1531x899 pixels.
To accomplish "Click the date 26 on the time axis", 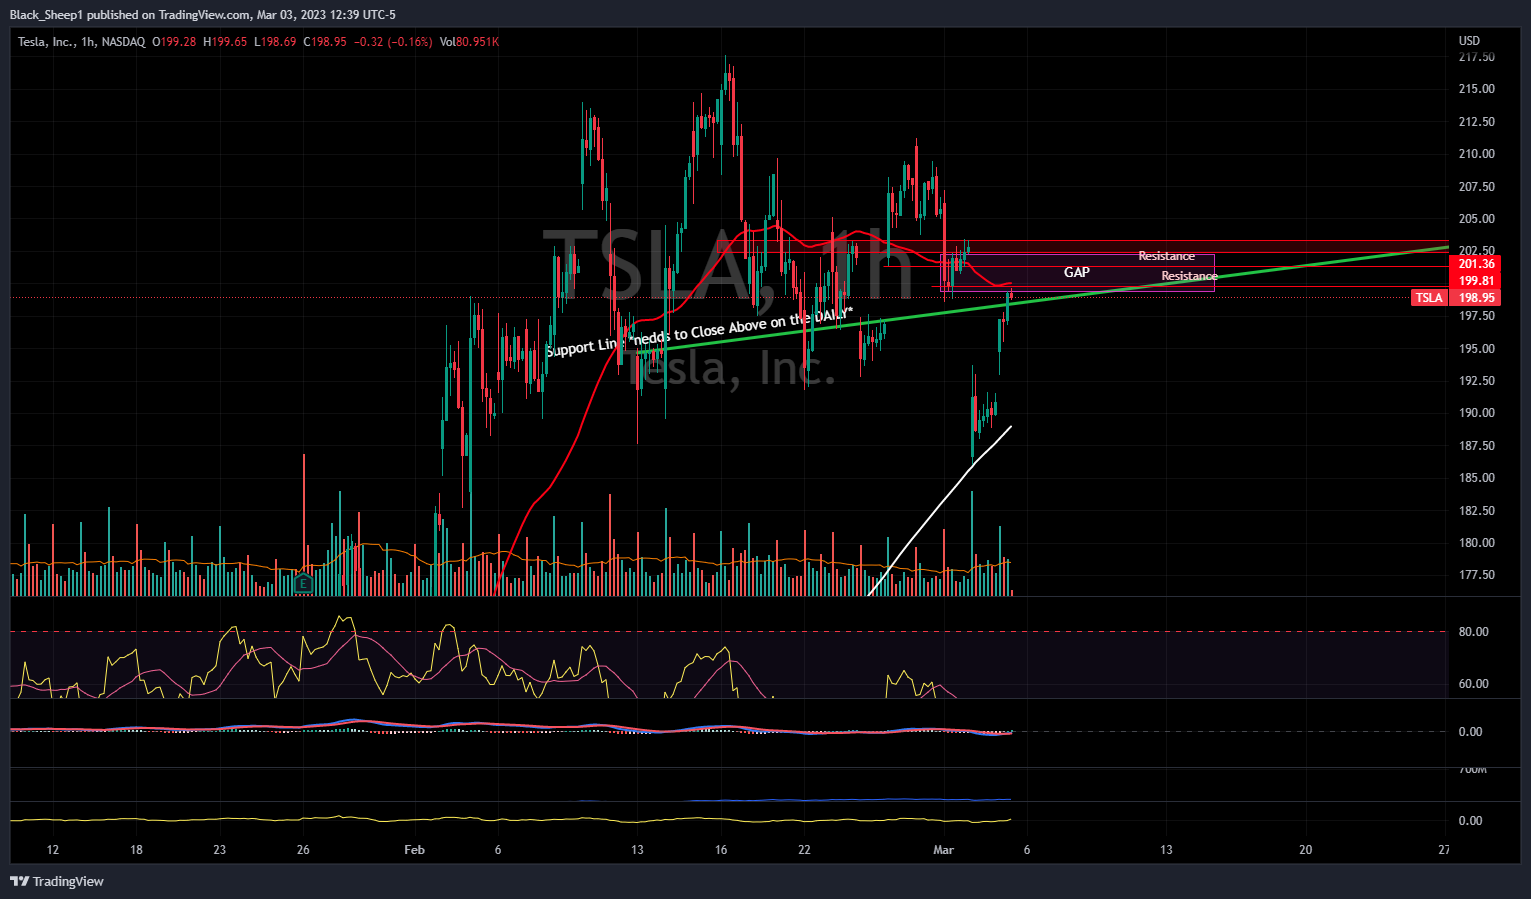I will point(303,850).
